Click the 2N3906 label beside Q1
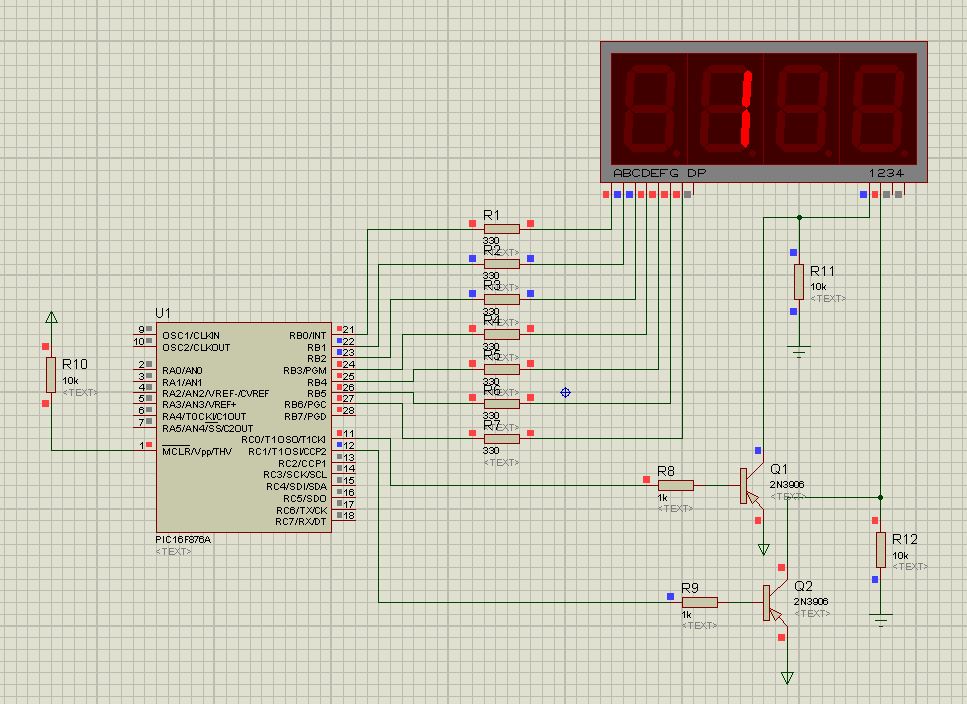The width and height of the screenshot is (967, 704). point(787,485)
